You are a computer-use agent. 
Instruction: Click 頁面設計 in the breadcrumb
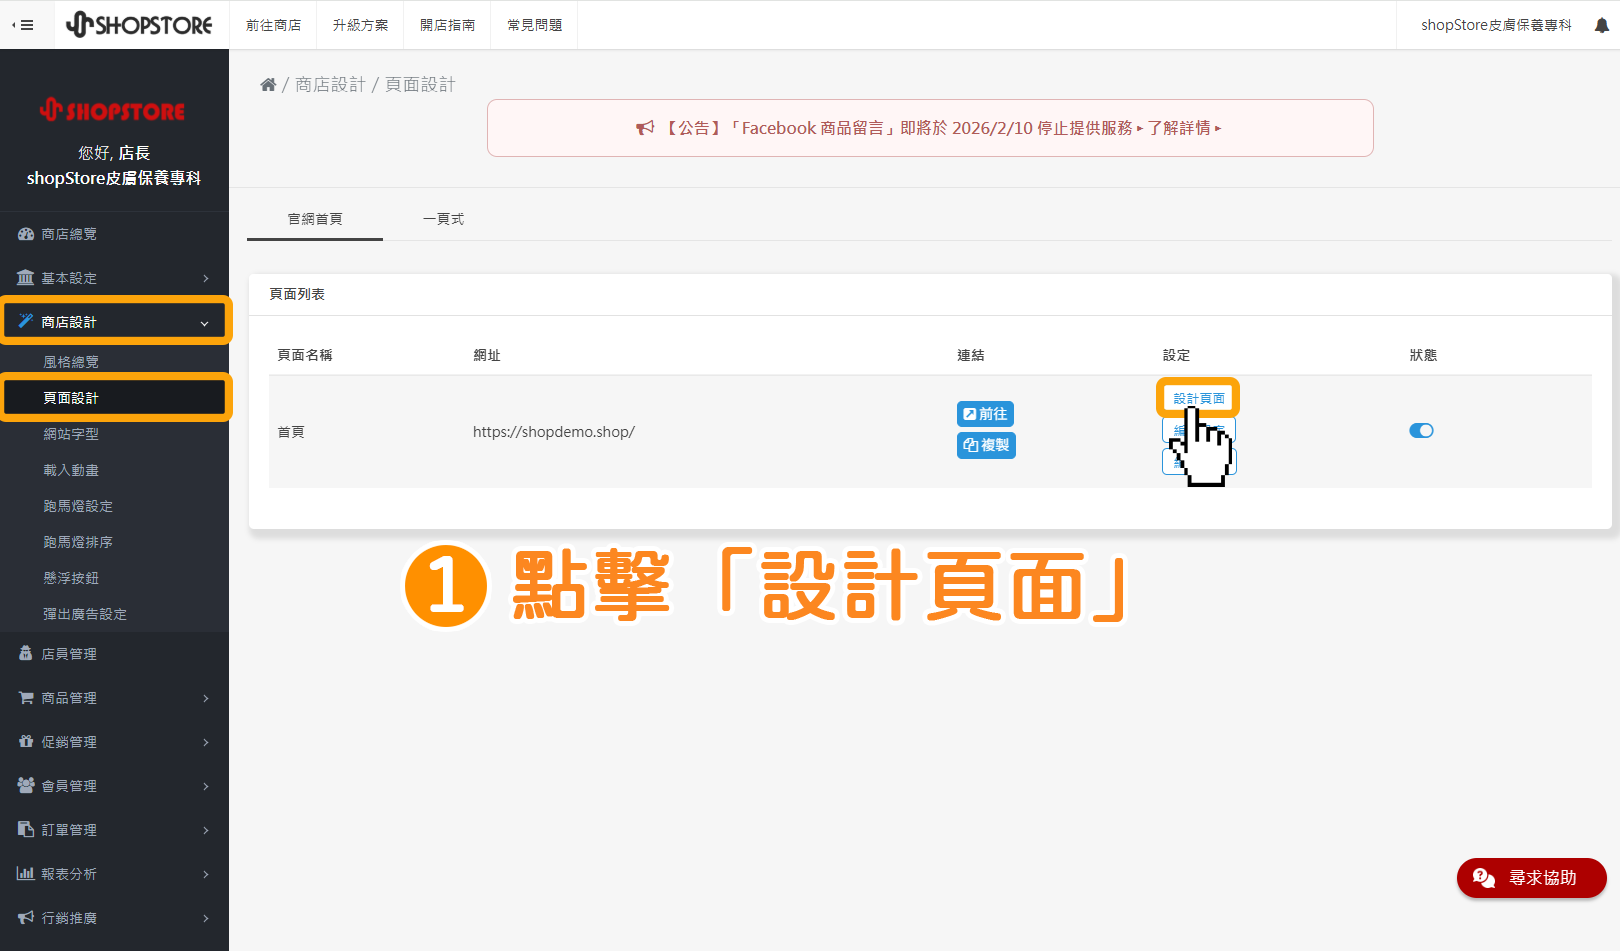click(x=418, y=84)
